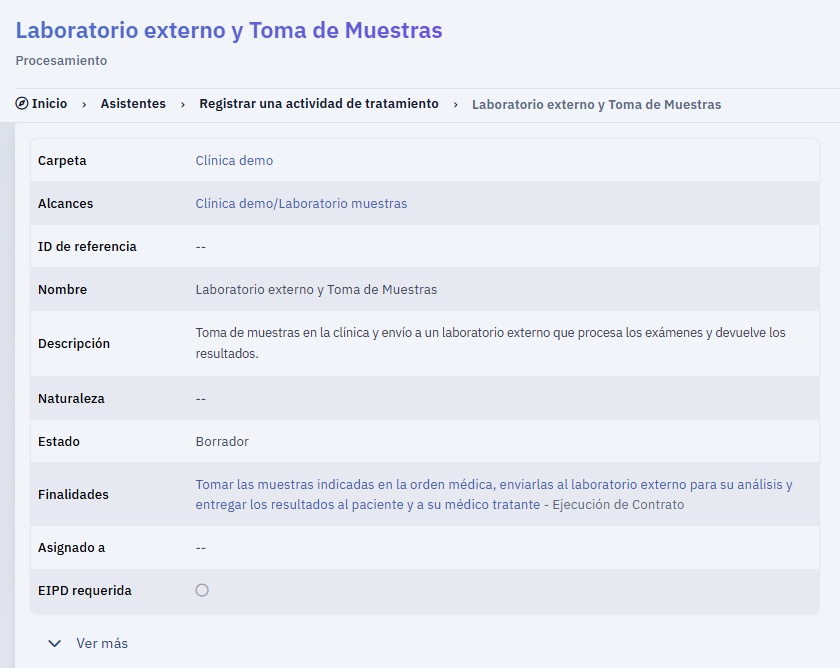Click the Estado row label

(x=59, y=441)
